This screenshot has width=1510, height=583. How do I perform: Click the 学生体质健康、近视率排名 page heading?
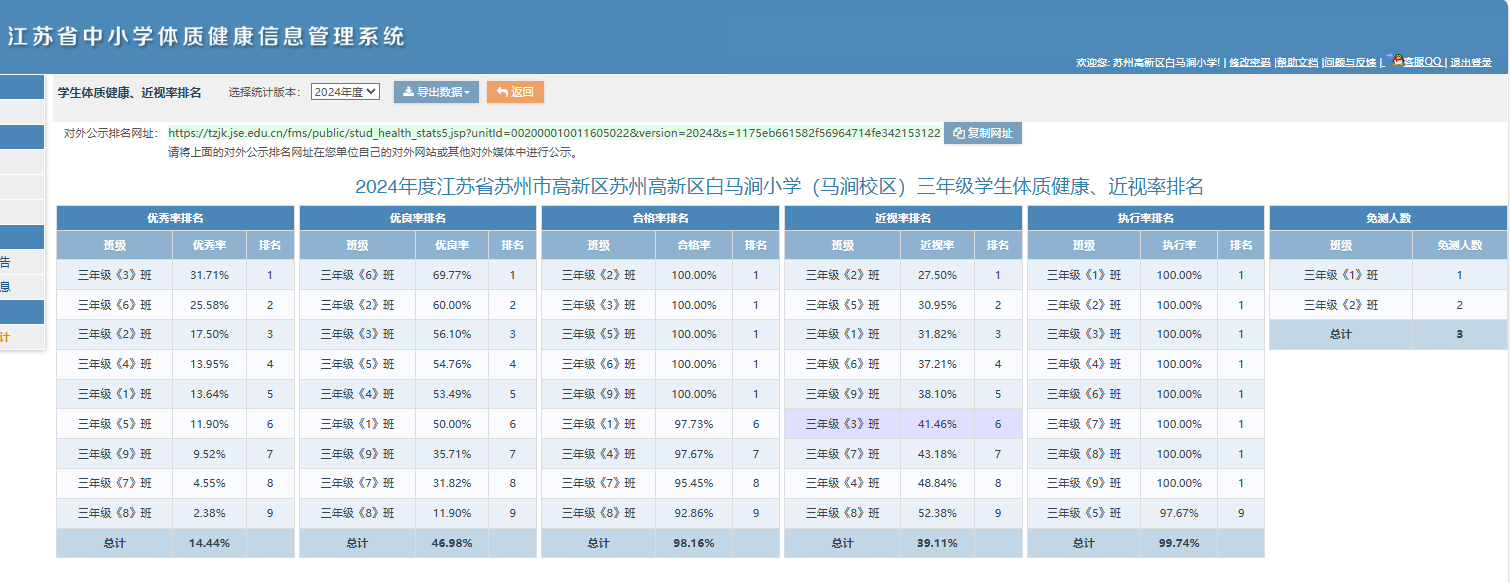(x=130, y=92)
